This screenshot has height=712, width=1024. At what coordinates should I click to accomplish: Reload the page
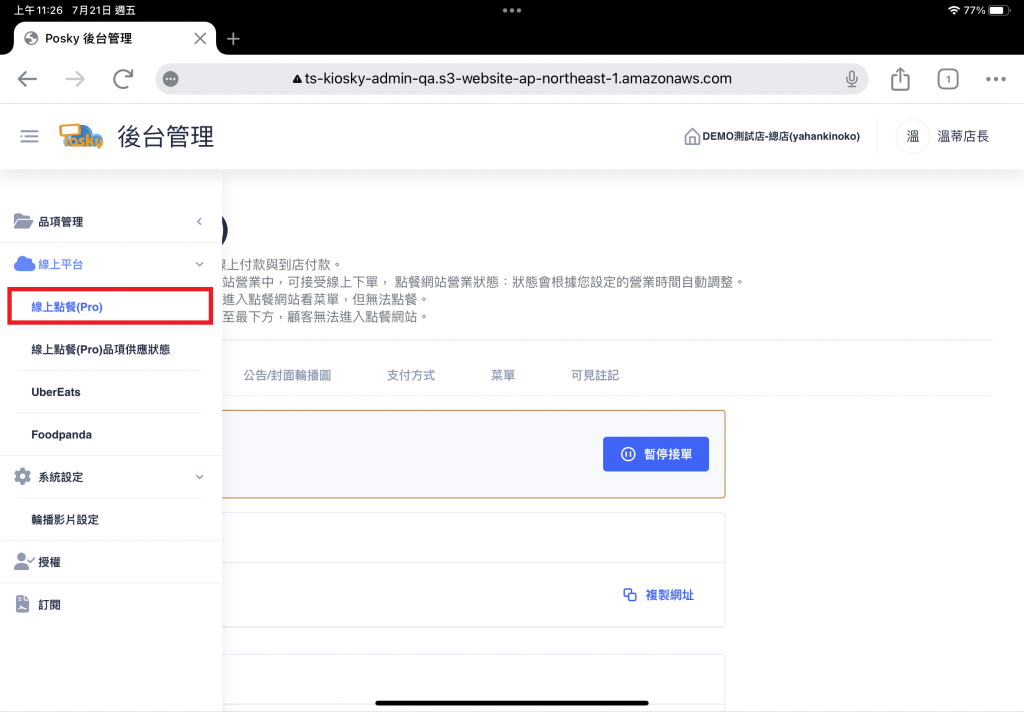[123, 79]
